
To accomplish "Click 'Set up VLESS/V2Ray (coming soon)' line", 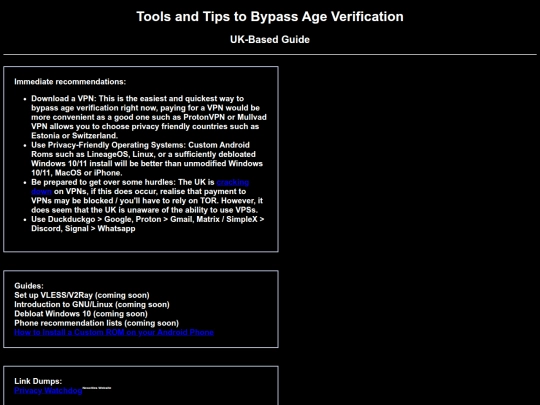I will (82, 295).
